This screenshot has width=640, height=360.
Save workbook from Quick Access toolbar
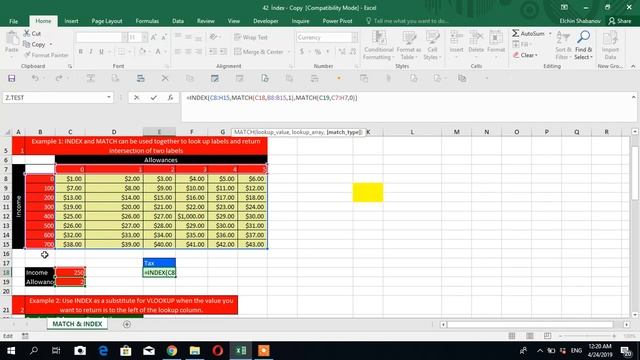point(11,78)
